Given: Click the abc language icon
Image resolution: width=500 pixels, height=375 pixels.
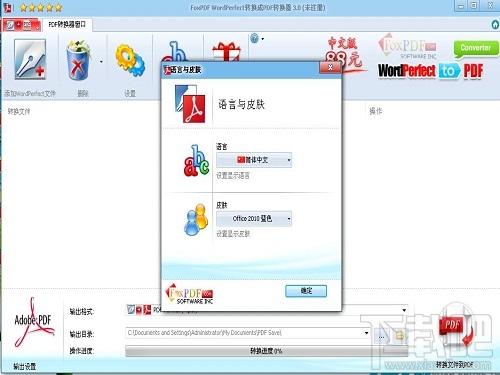Looking at the screenshot, I should [x=196, y=160].
